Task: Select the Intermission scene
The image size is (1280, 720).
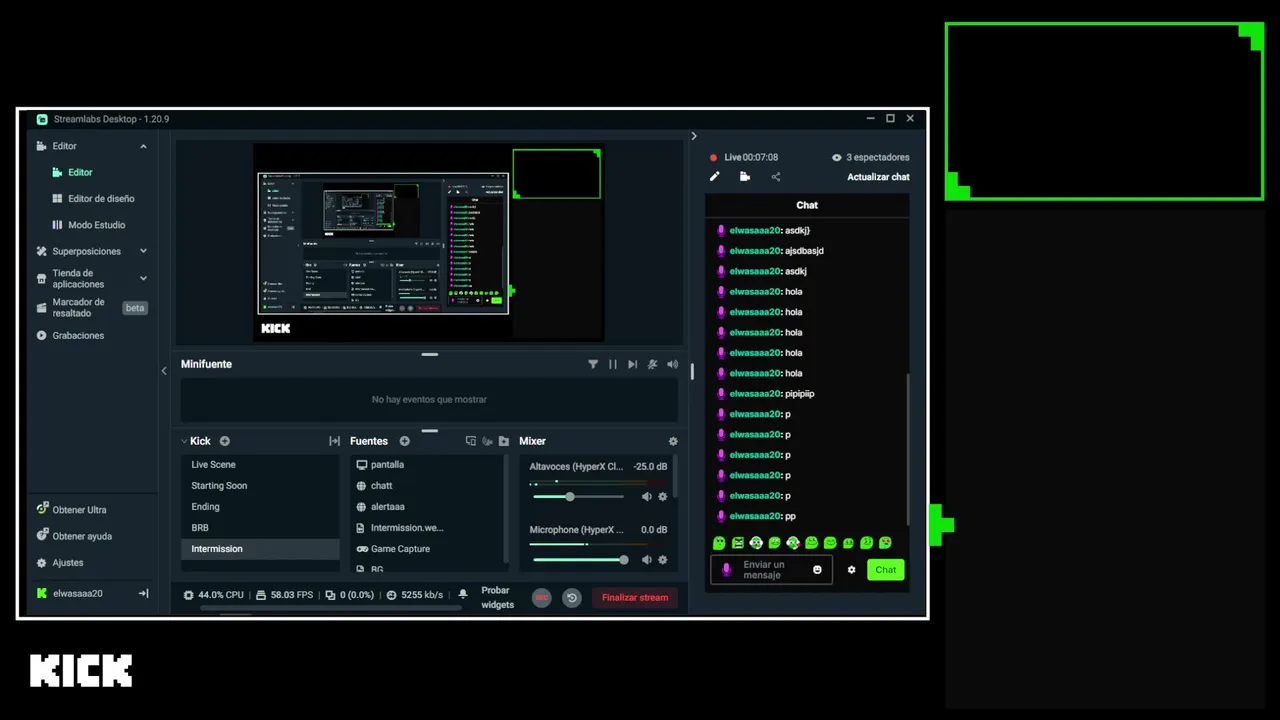Action: [x=260, y=549]
